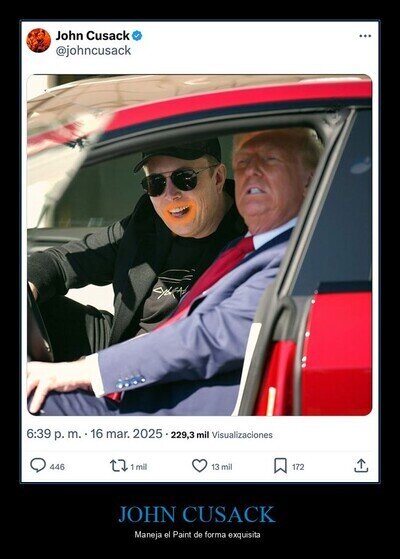The width and height of the screenshot is (400, 559).
Task: Click the 1 mil reposts count
Action: pyautogui.click(x=139, y=467)
